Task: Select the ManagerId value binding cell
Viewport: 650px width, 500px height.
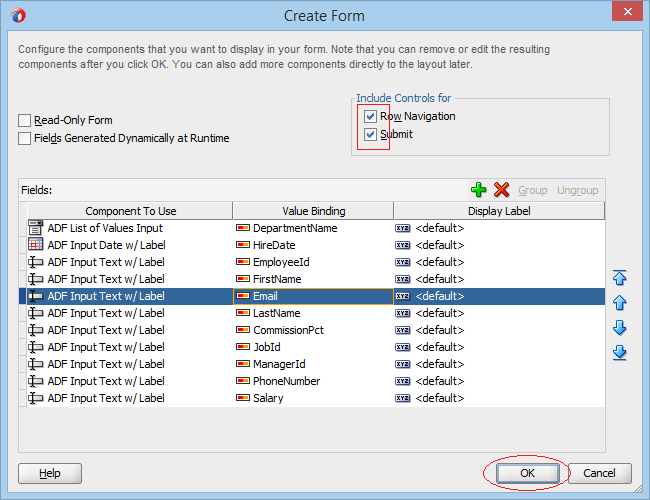Action: point(313,364)
